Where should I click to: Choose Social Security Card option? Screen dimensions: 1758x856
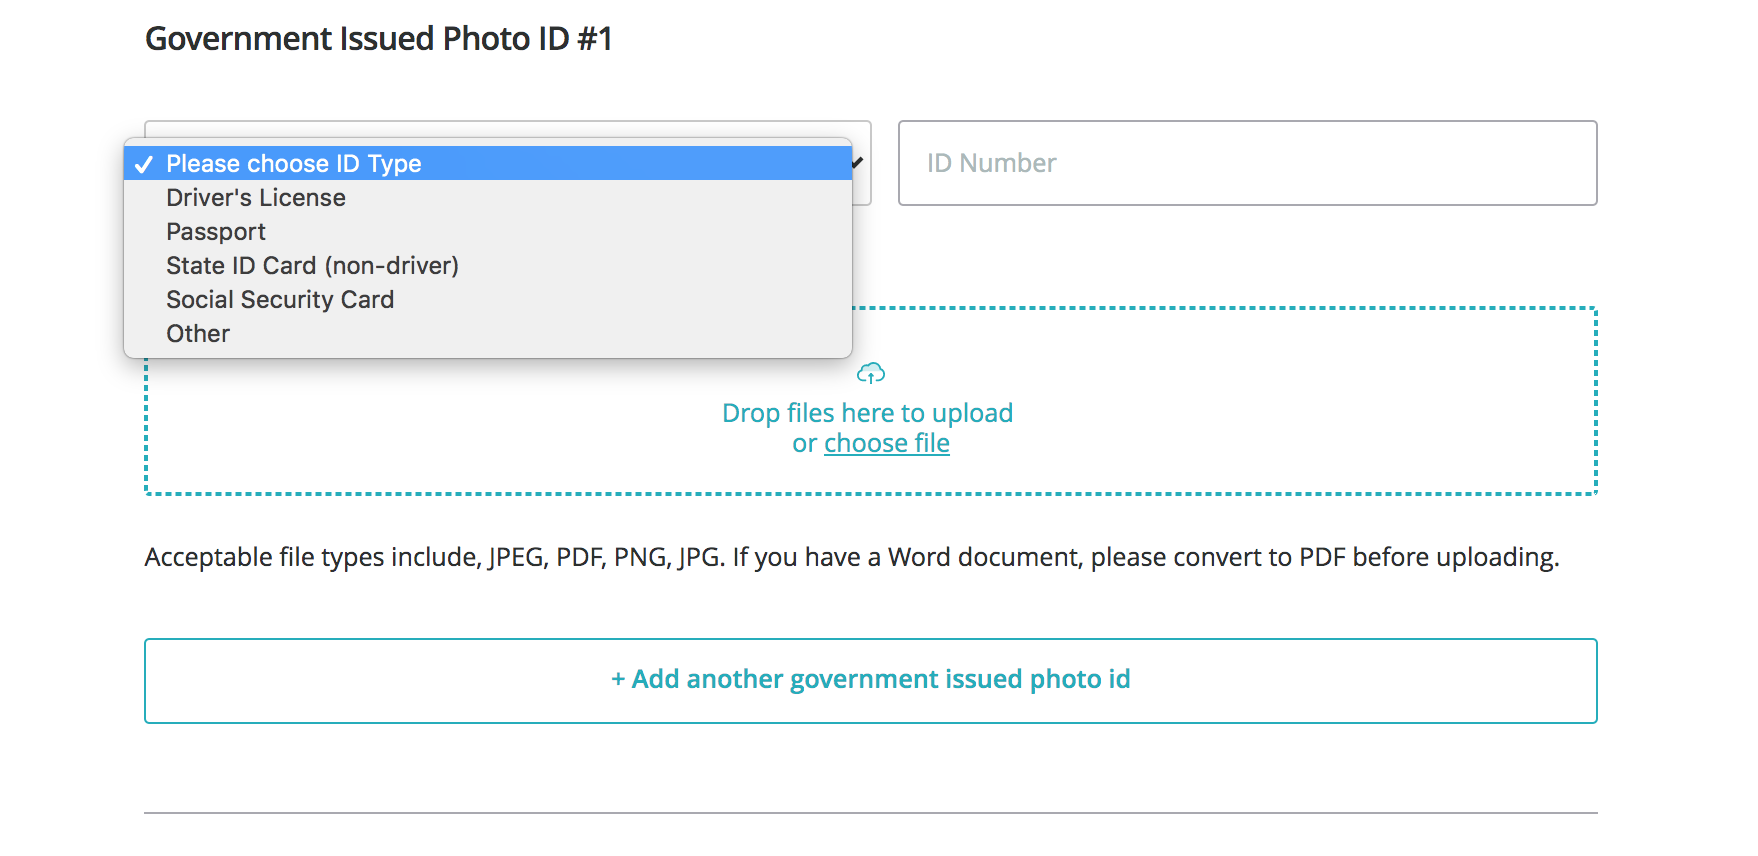pyautogui.click(x=280, y=300)
